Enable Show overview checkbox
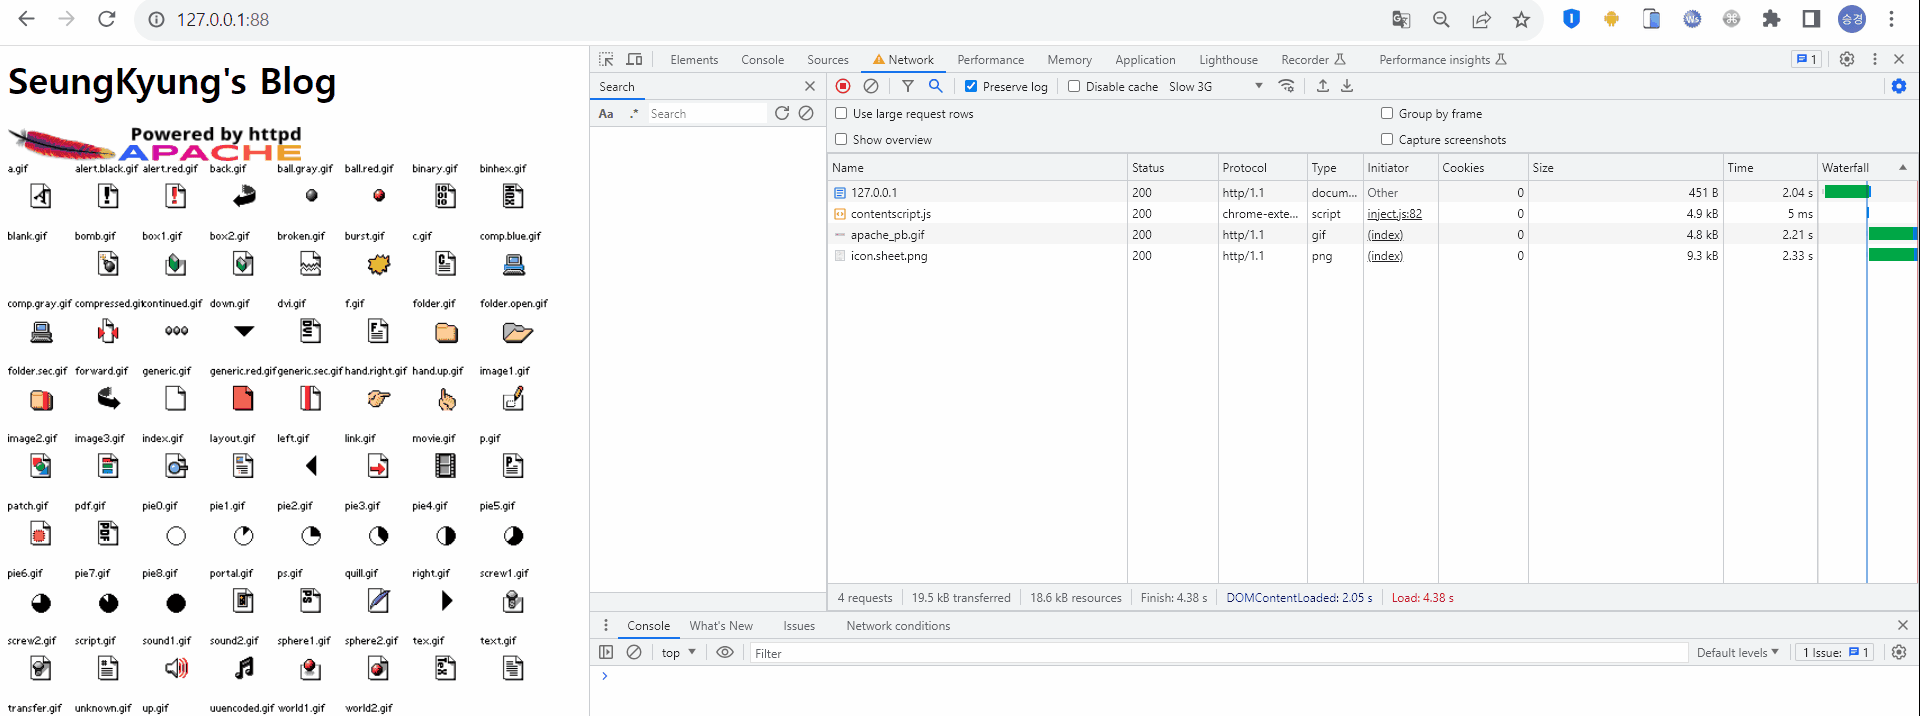1920x716 pixels. [841, 139]
